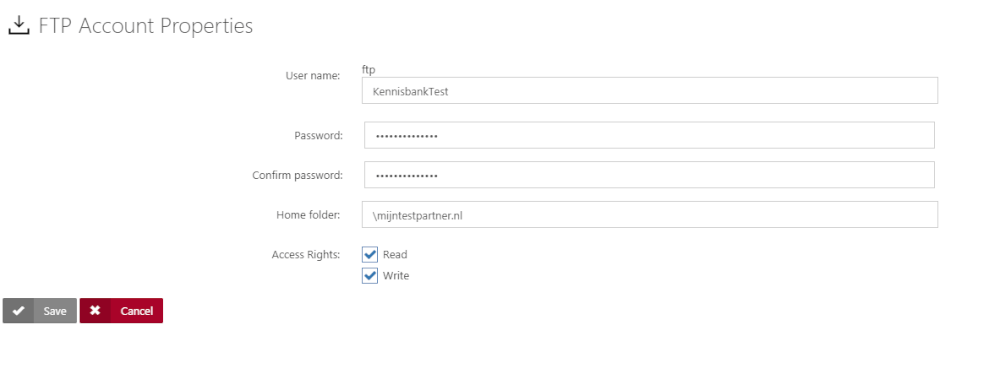
Task: Focus the Home folder field with \mijntestpartner.nl
Action: click(649, 214)
